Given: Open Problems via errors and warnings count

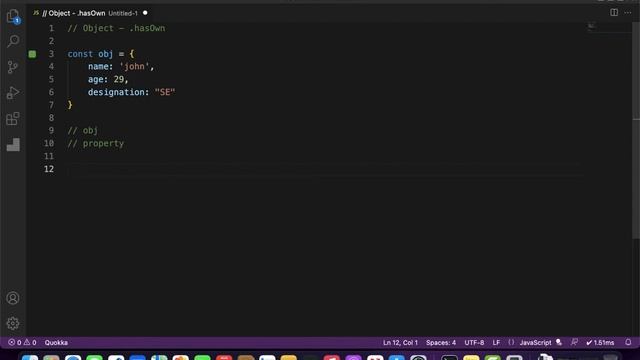Looking at the screenshot, I should [x=22, y=342].
